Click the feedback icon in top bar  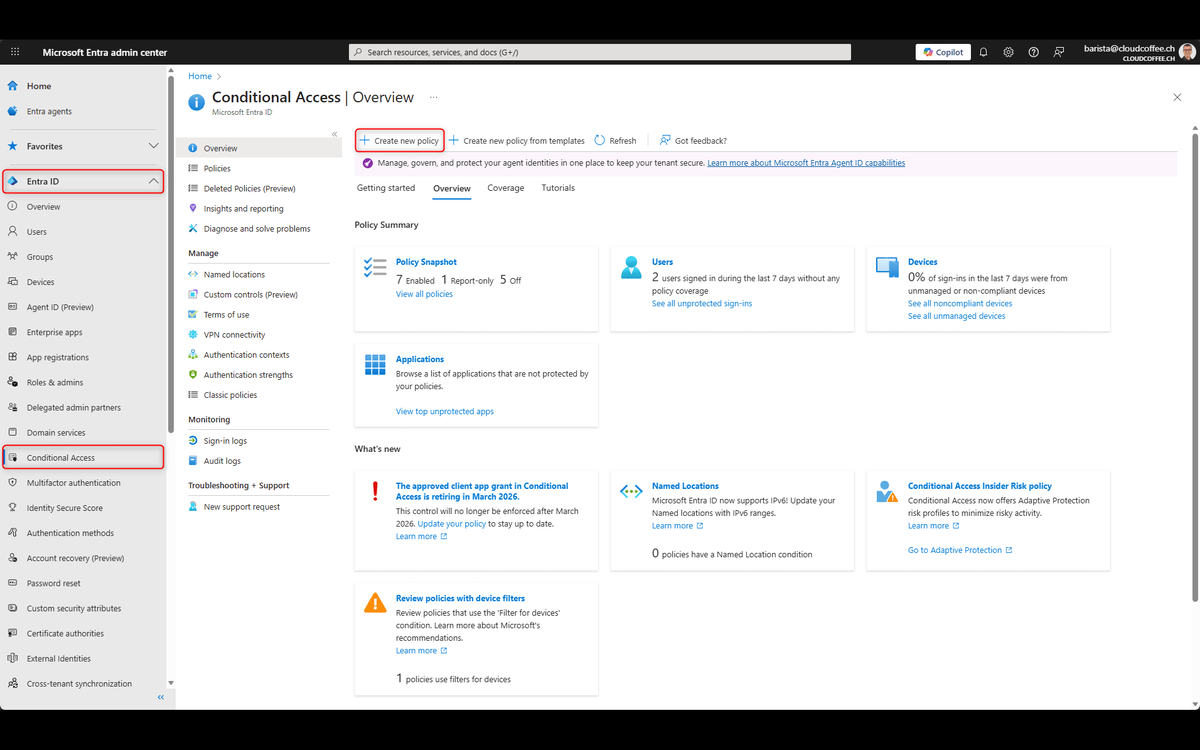click(1059, 52)
